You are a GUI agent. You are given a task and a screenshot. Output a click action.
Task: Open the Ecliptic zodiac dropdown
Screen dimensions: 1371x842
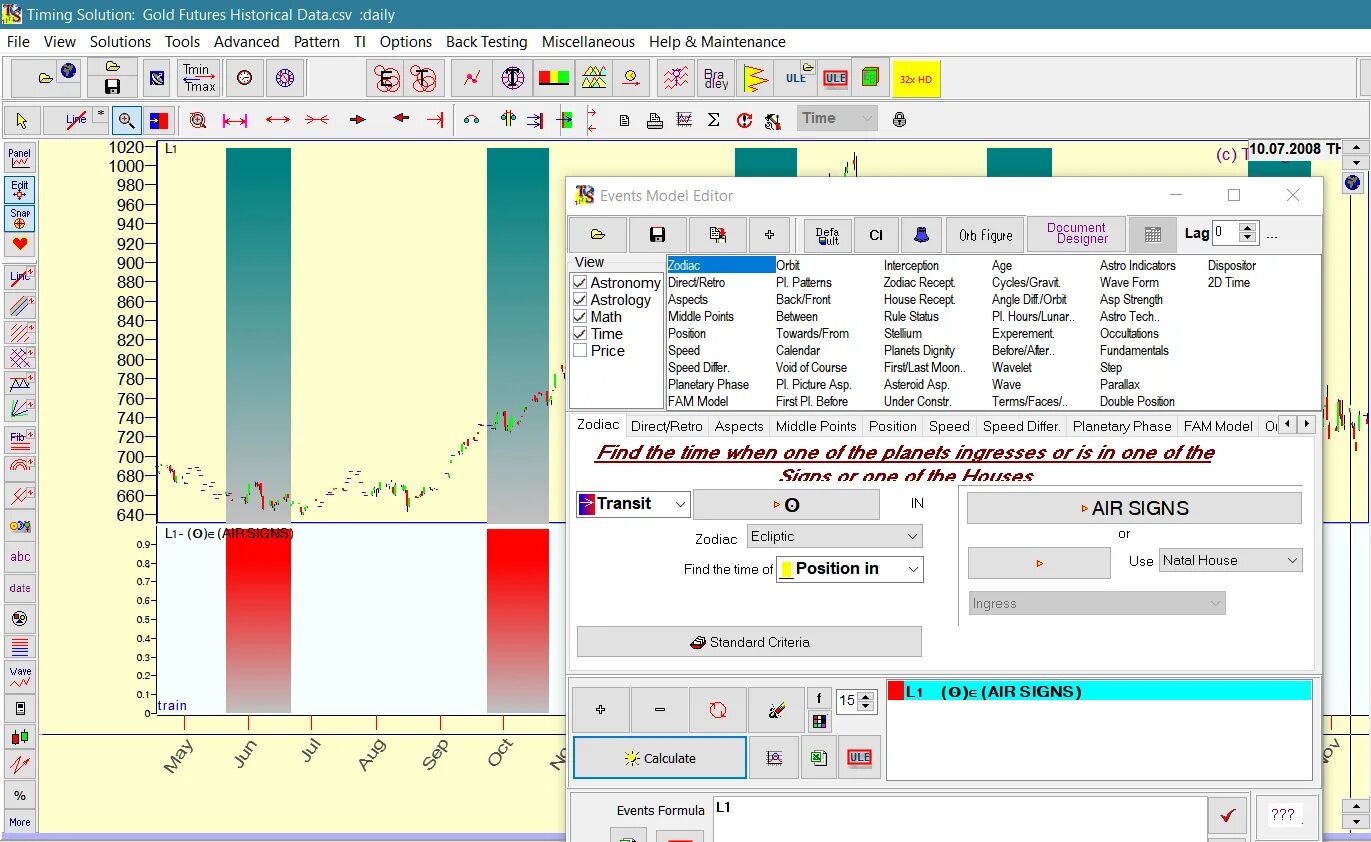click(835, 537)
